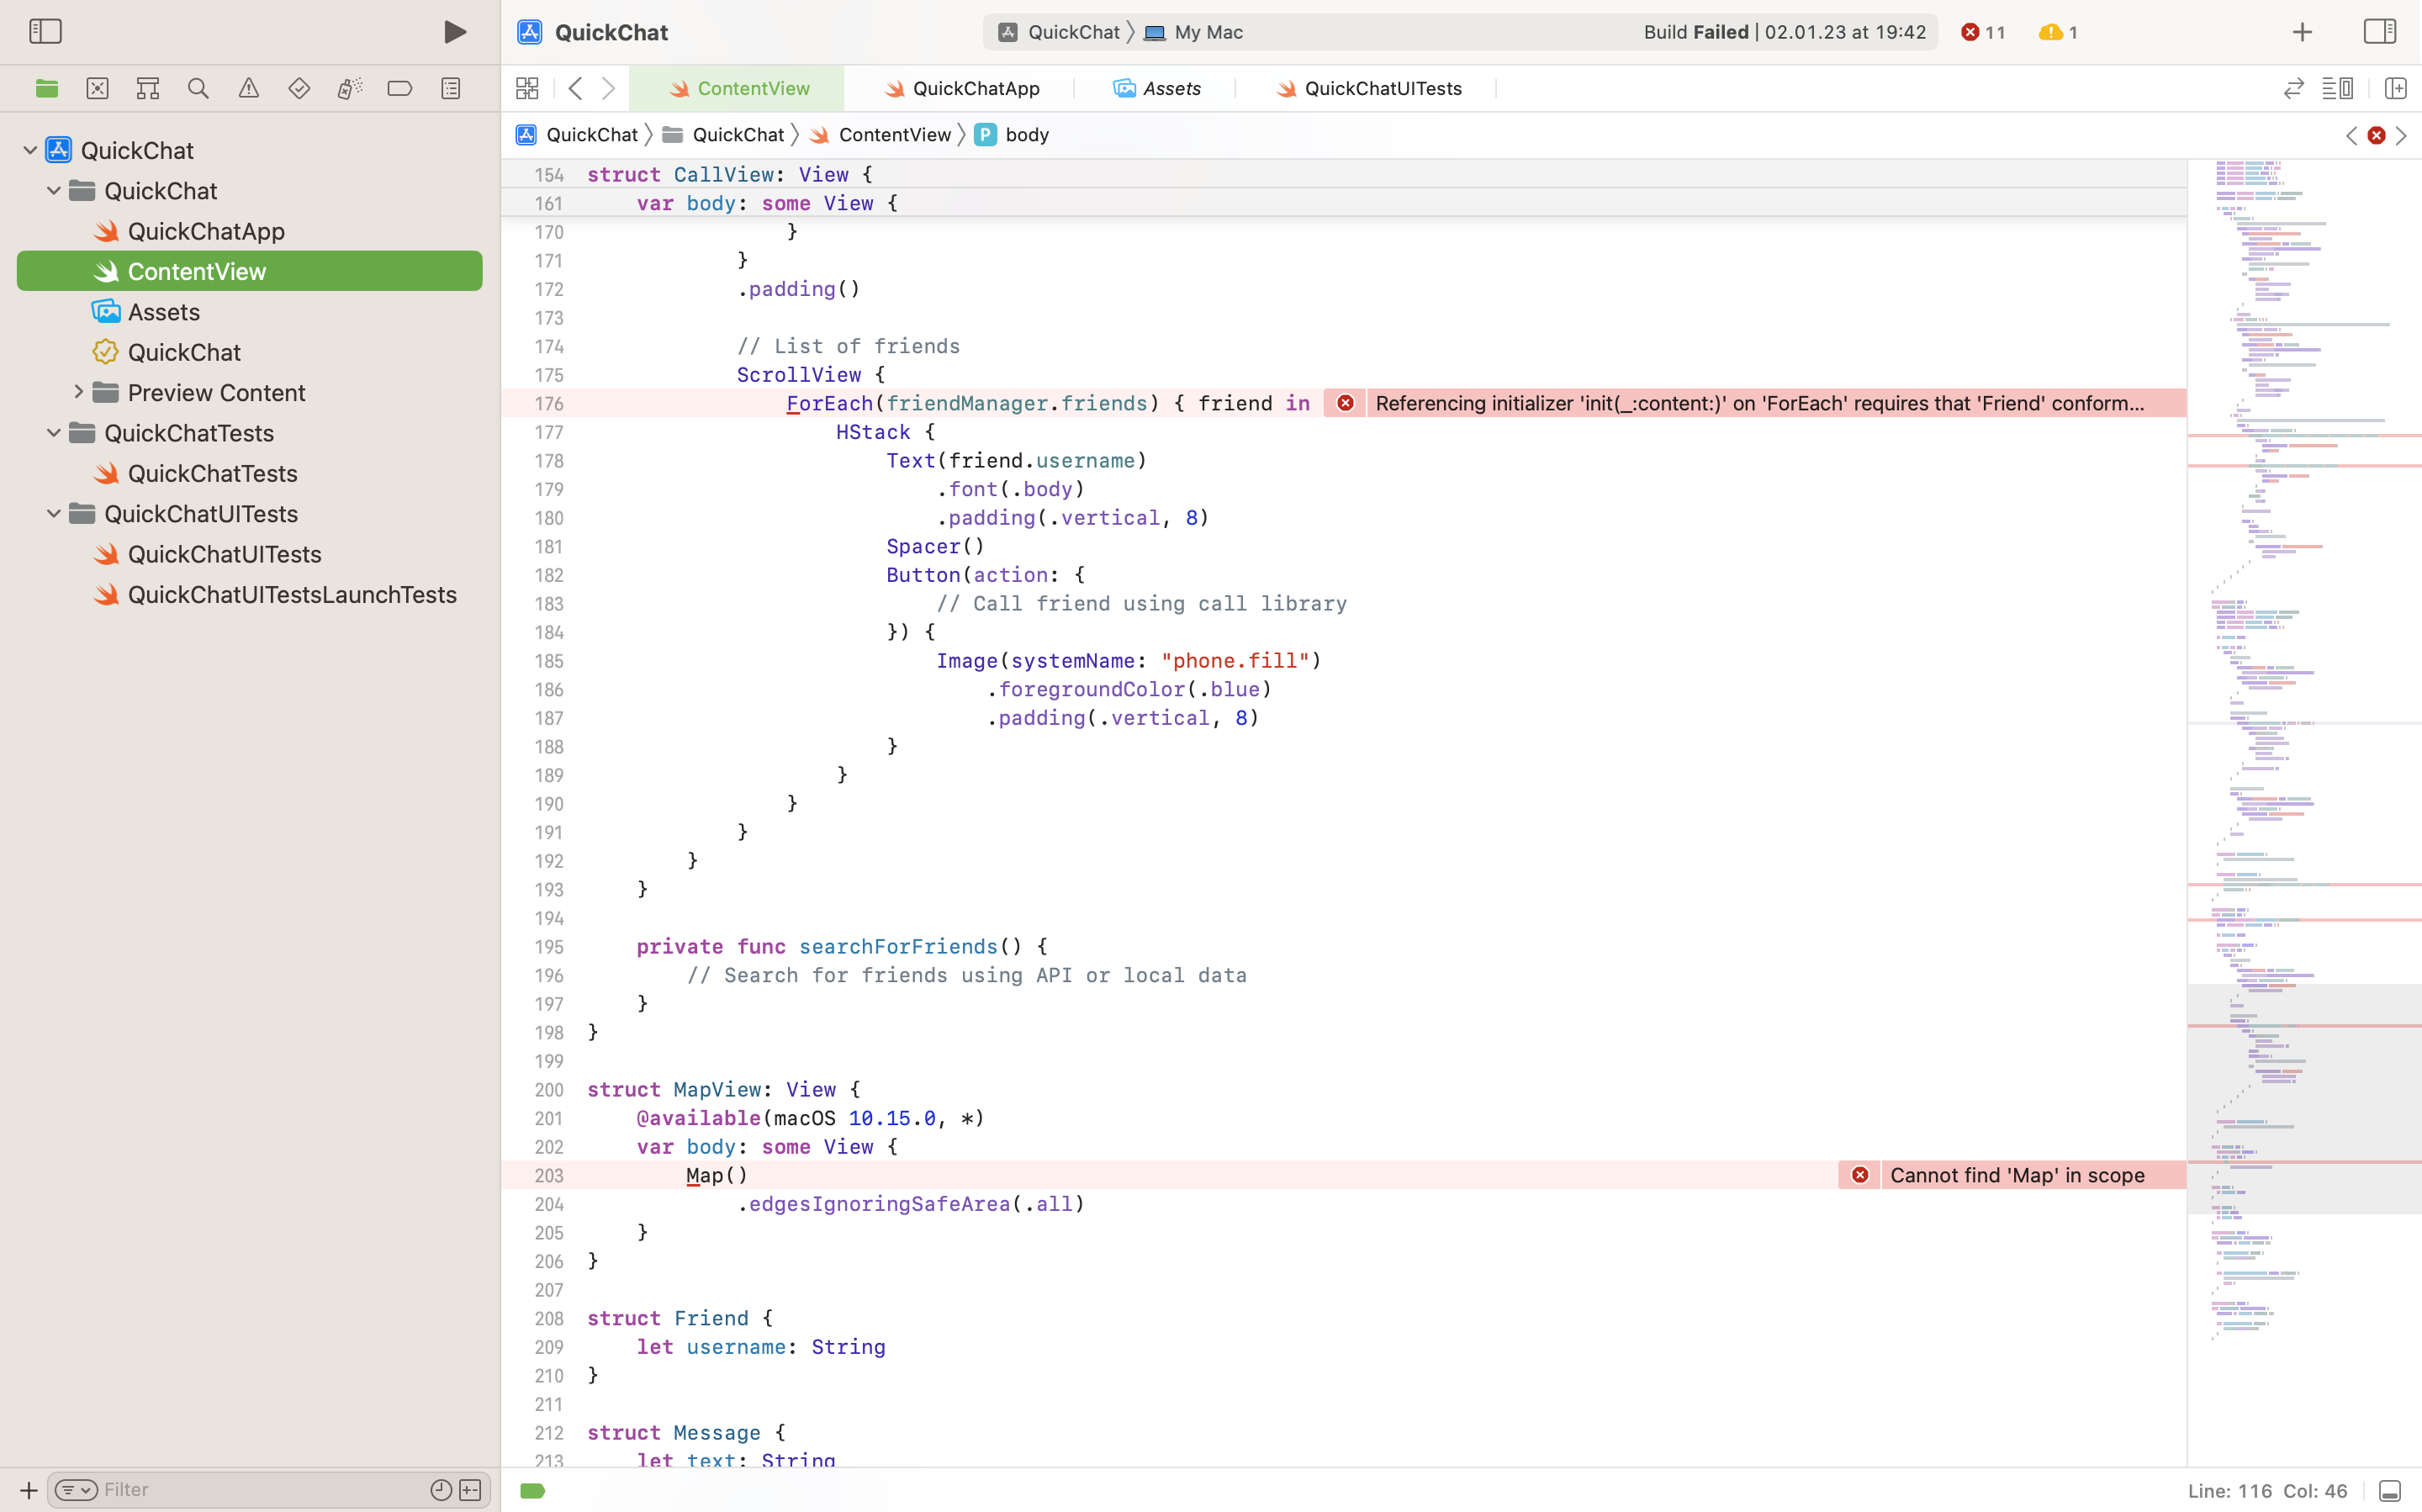
Task: Select QuickChatApp file in navigator
Action: (250, 231)
